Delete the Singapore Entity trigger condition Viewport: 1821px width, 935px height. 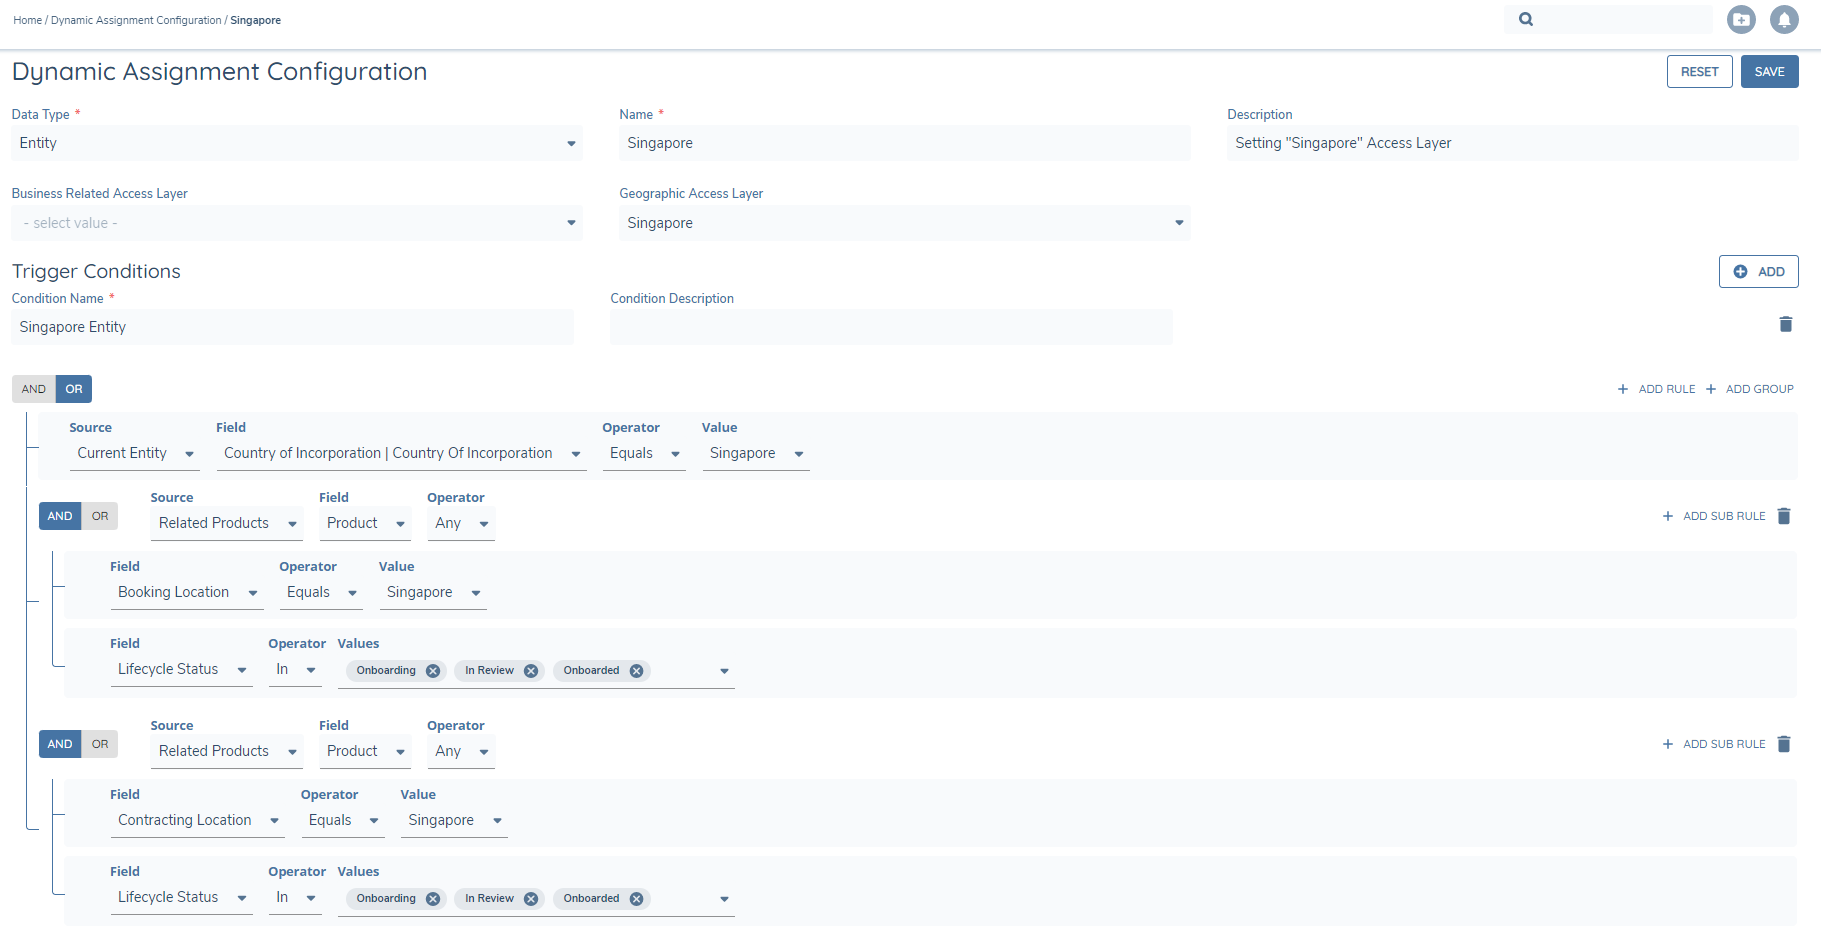(1785, 324)
